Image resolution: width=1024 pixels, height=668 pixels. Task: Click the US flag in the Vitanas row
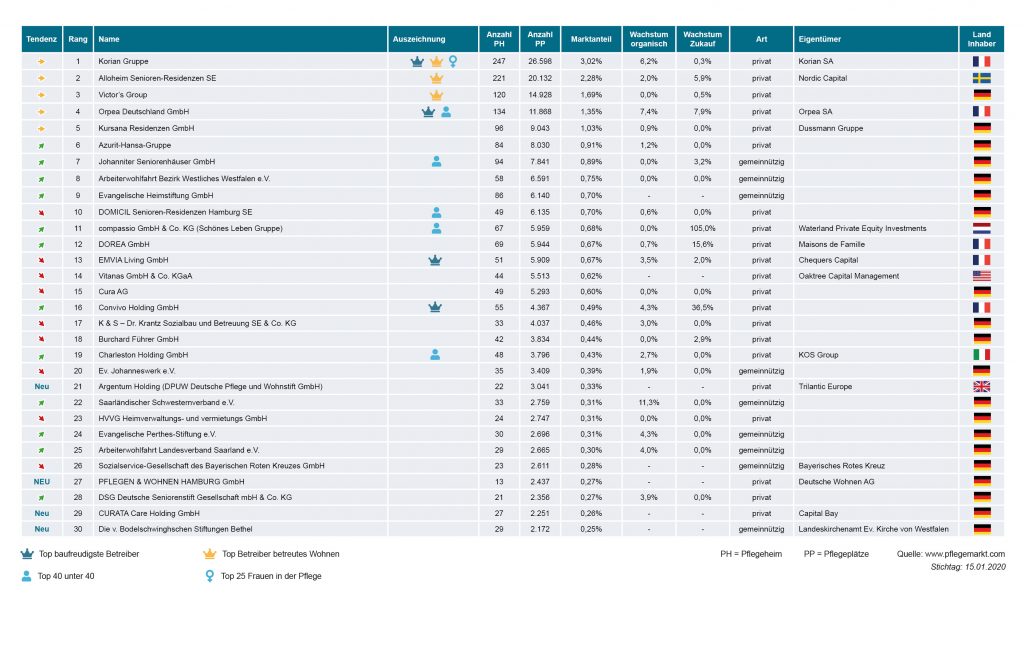click(981, 276)
